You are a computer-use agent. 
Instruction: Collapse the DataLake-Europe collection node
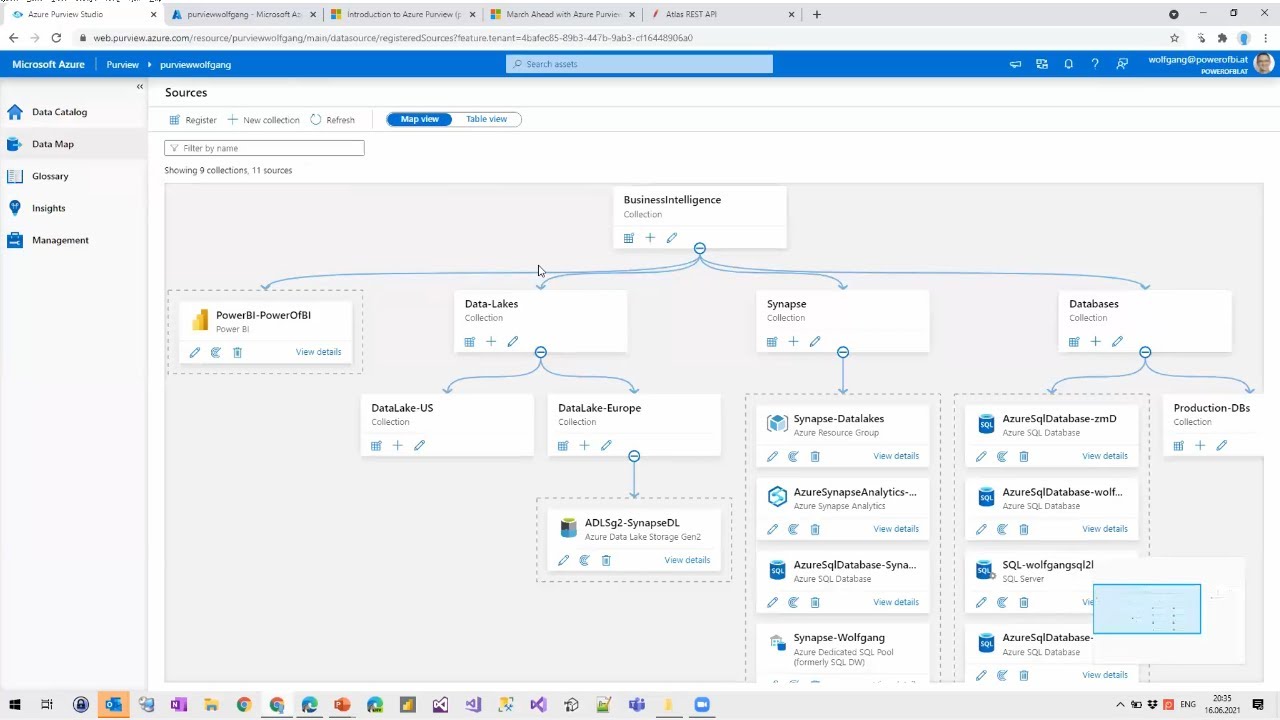pyautogui.click(x=634, y=456)
